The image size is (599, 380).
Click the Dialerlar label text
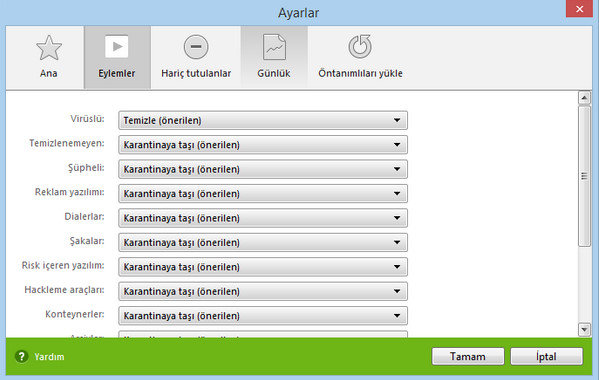(84, 217)
